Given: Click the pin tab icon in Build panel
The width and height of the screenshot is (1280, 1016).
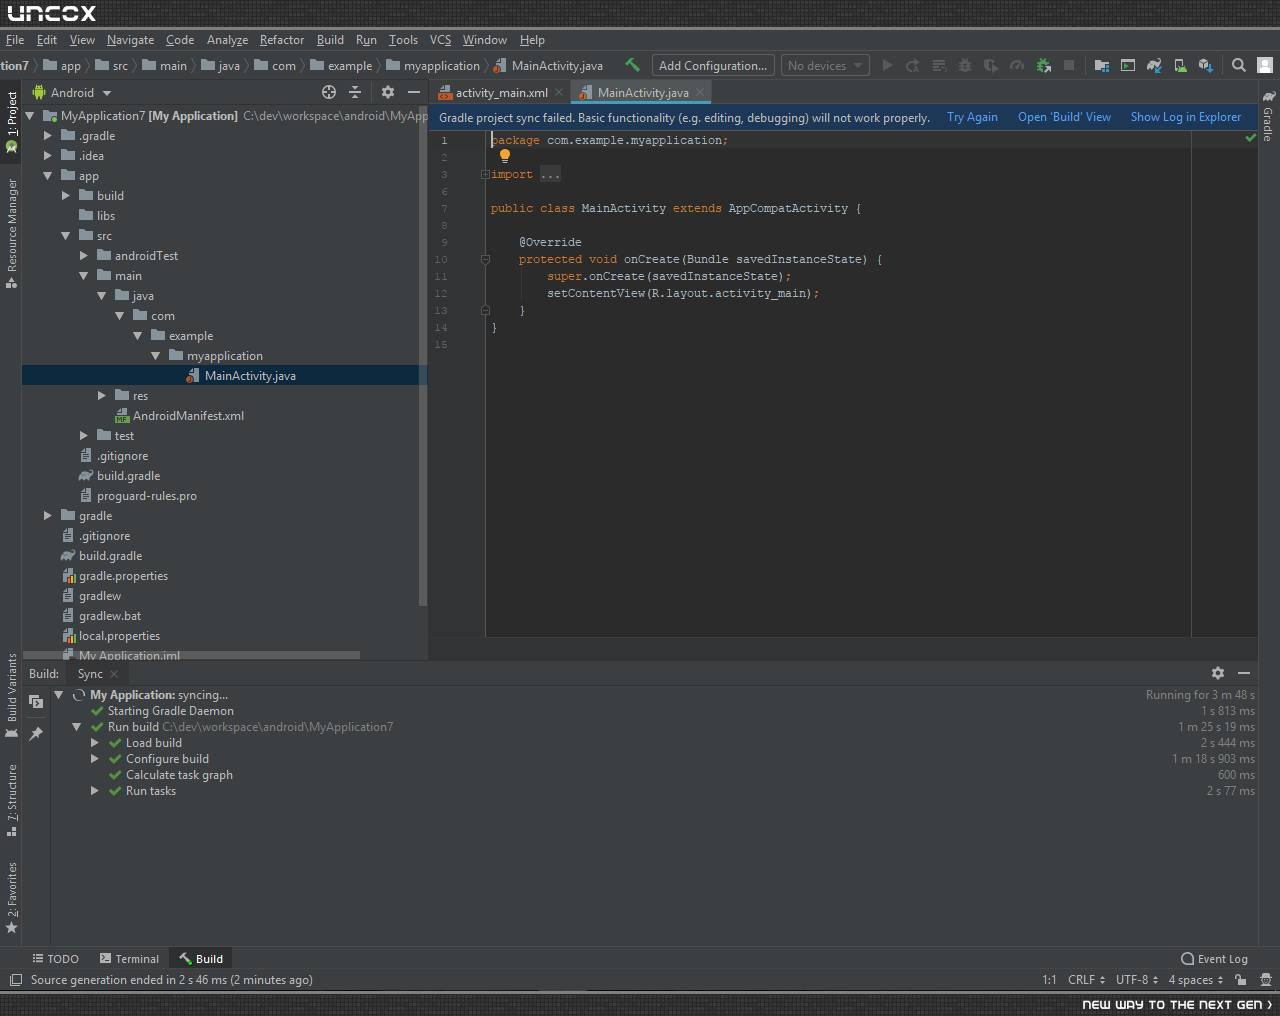Looking at the screenshot, I should 36,733.
